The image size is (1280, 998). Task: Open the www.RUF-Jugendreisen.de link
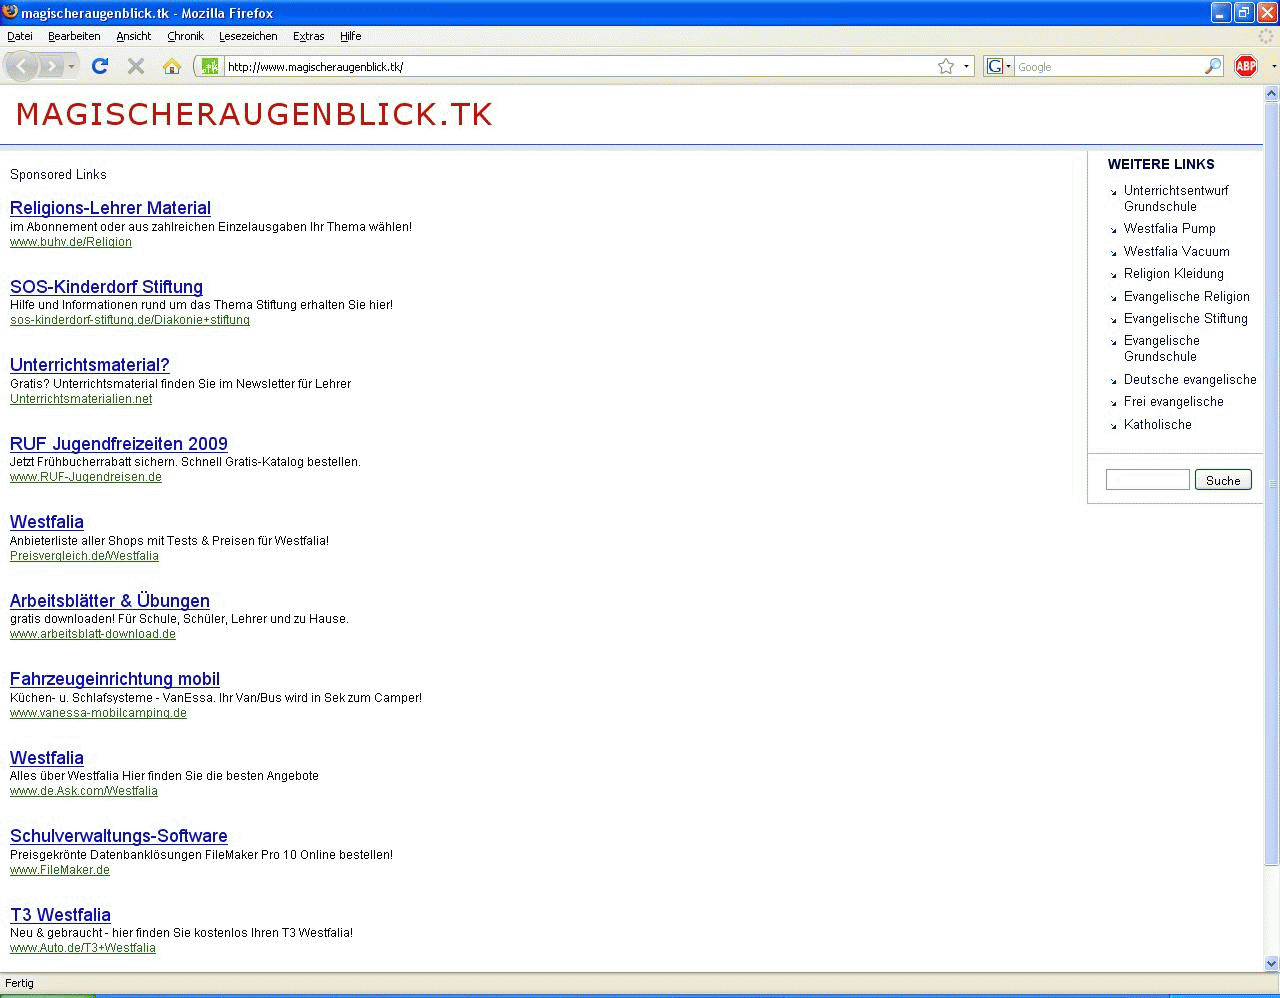pyautogui.click(x=86, y=477)
